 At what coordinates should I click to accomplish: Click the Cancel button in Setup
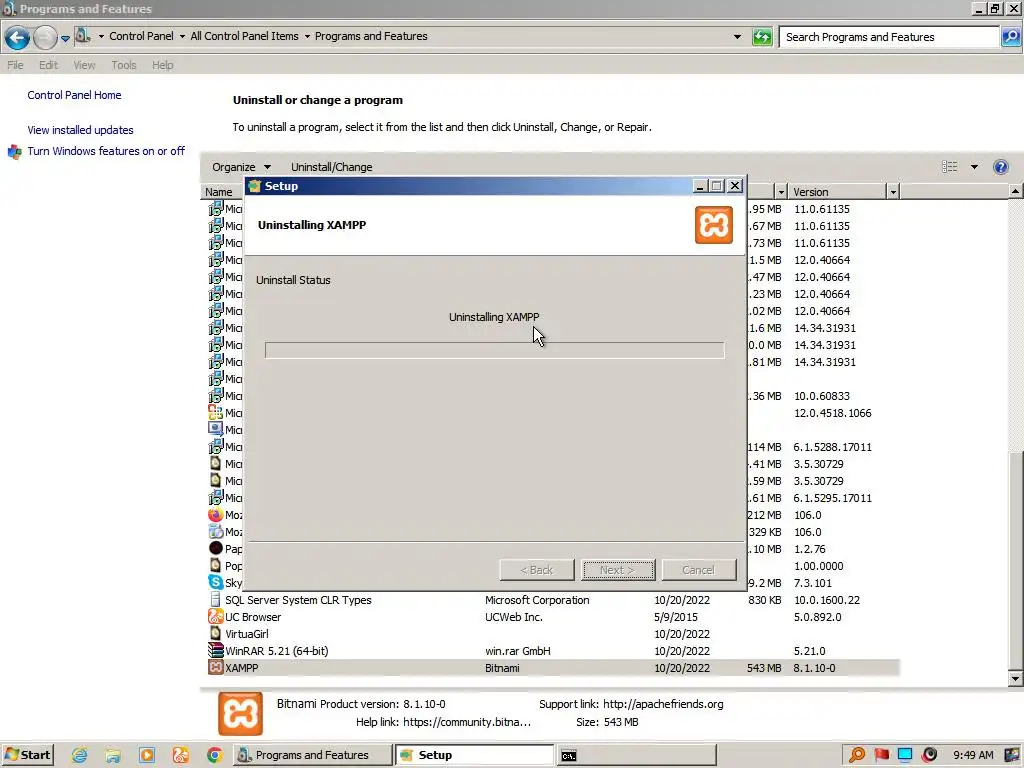(x=699, y=570)
